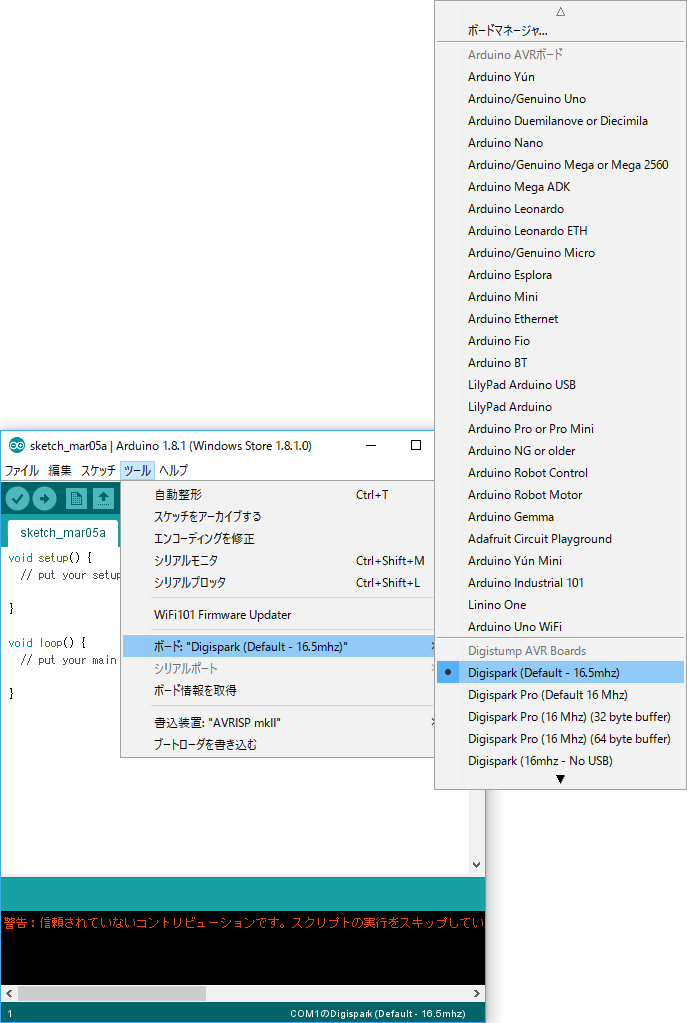Select LilyPad Arduino USB board

coord(560,385)
